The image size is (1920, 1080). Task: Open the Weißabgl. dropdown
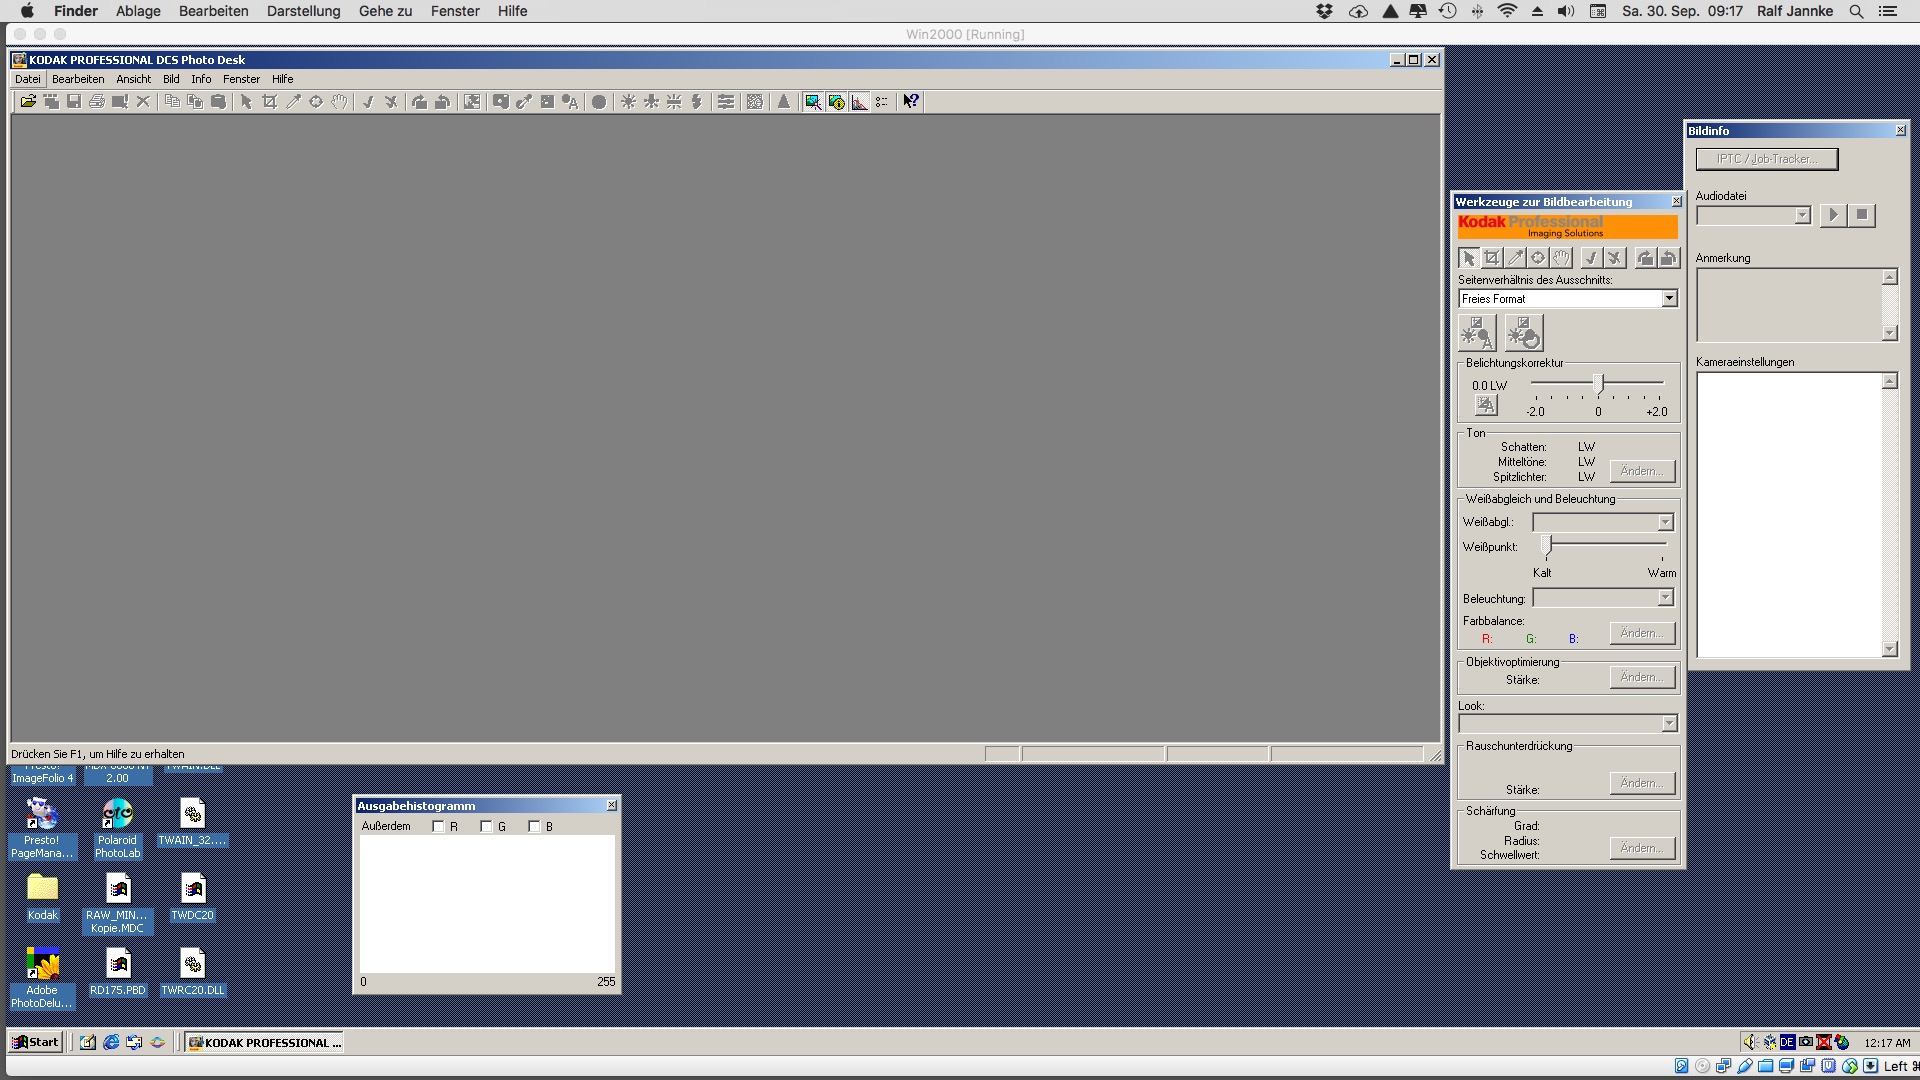[x=1665, y=522]
